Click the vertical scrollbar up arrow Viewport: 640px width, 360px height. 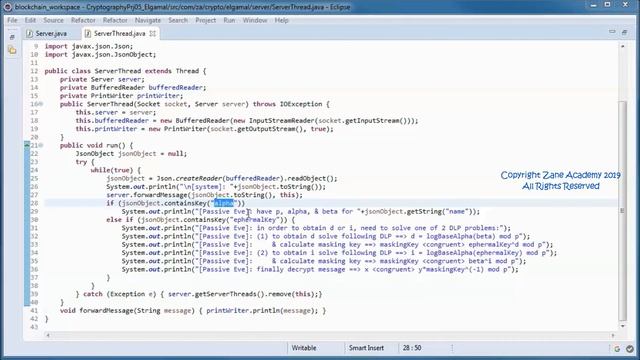pyautogui.click(x=622, y=46)
